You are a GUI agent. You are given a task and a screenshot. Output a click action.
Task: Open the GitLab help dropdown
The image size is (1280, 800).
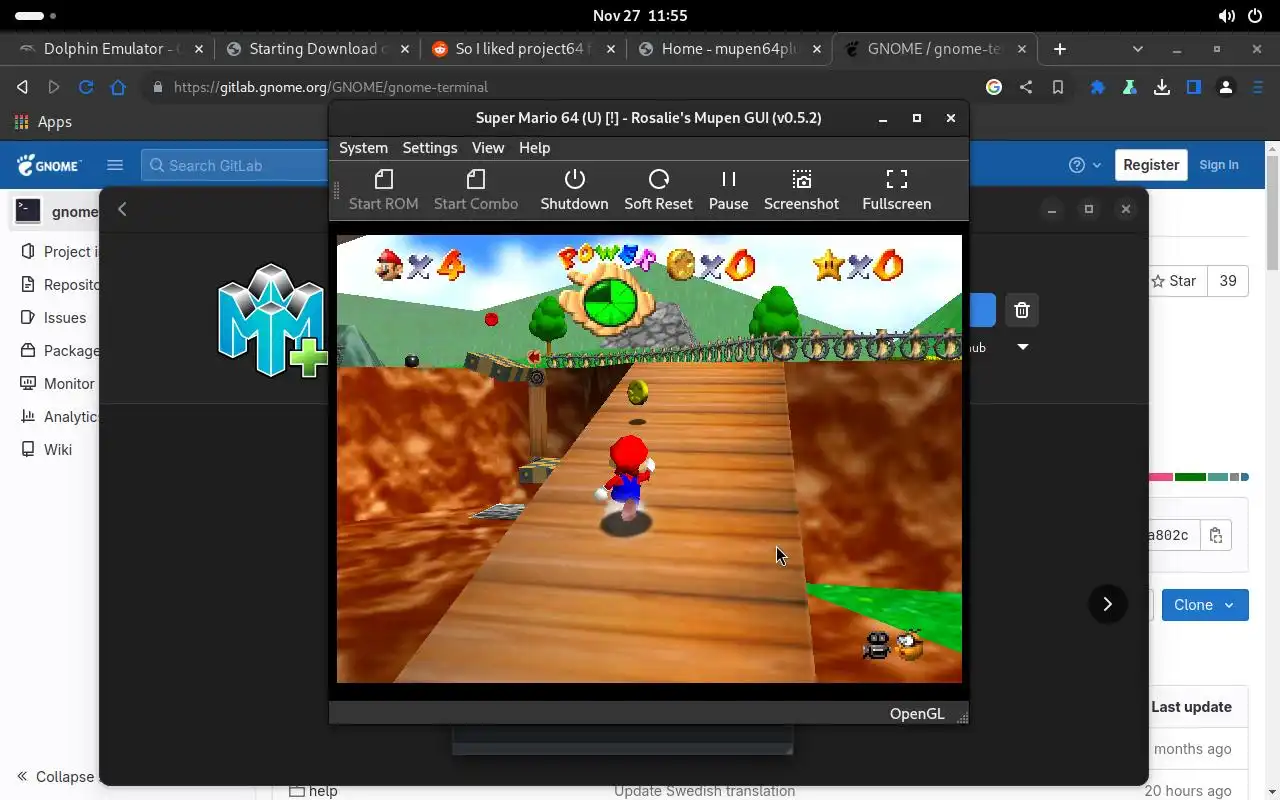1084,165
